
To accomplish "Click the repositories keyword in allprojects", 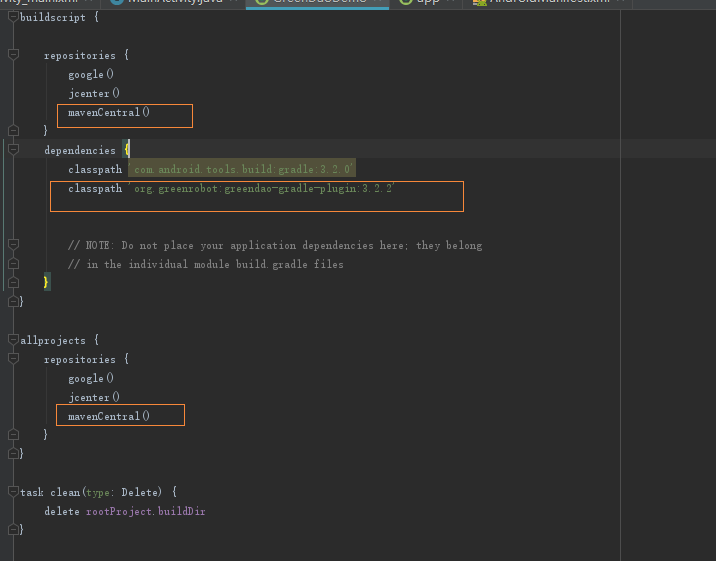I will (80, 359).
